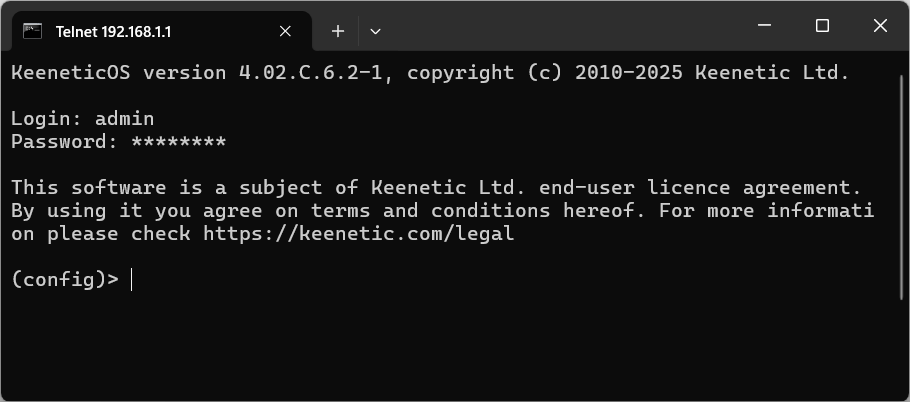Click the "Password:" label text

click(x=64, y=142)
